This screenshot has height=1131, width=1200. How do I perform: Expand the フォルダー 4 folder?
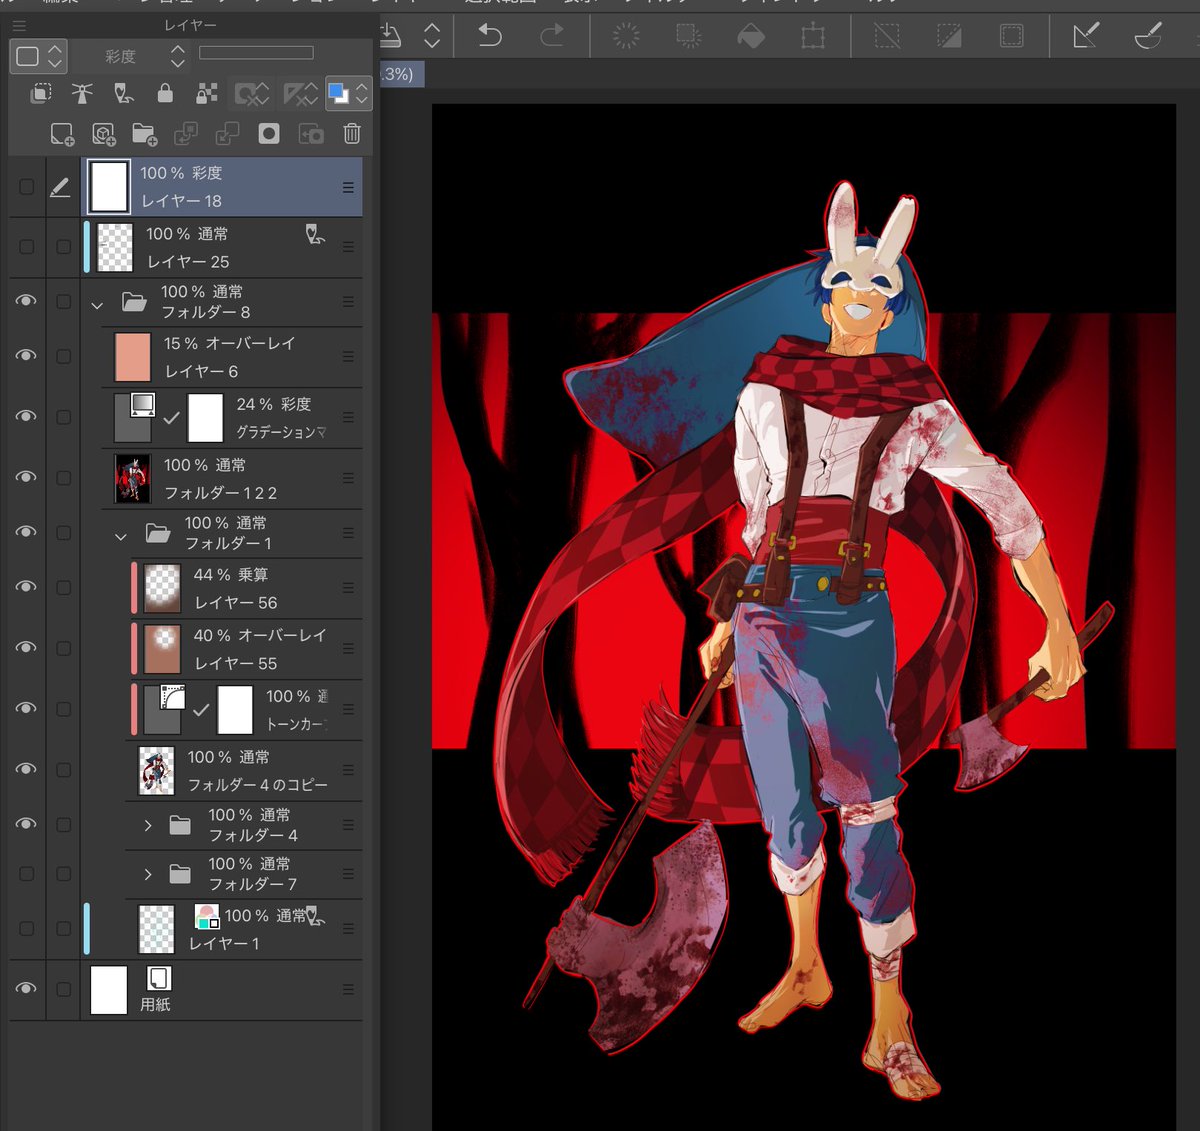[148, 825]
